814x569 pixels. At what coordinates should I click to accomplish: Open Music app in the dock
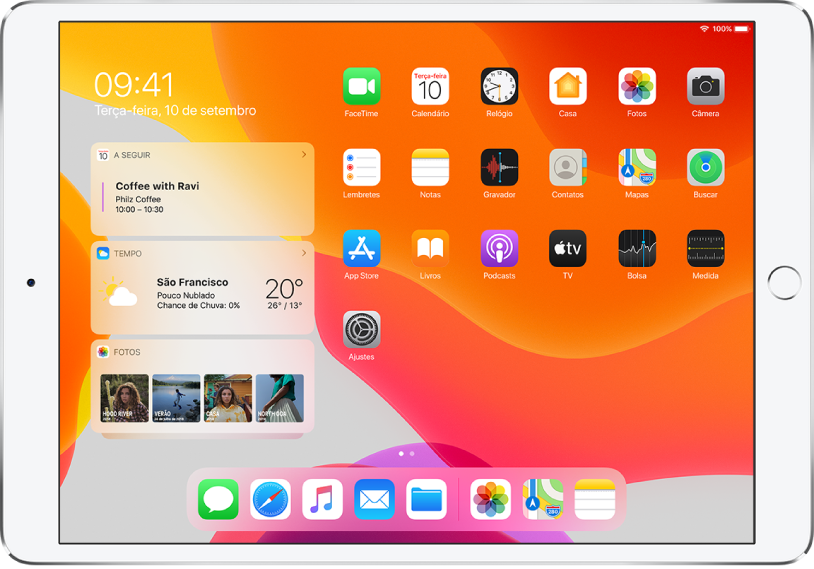point(322,499)
